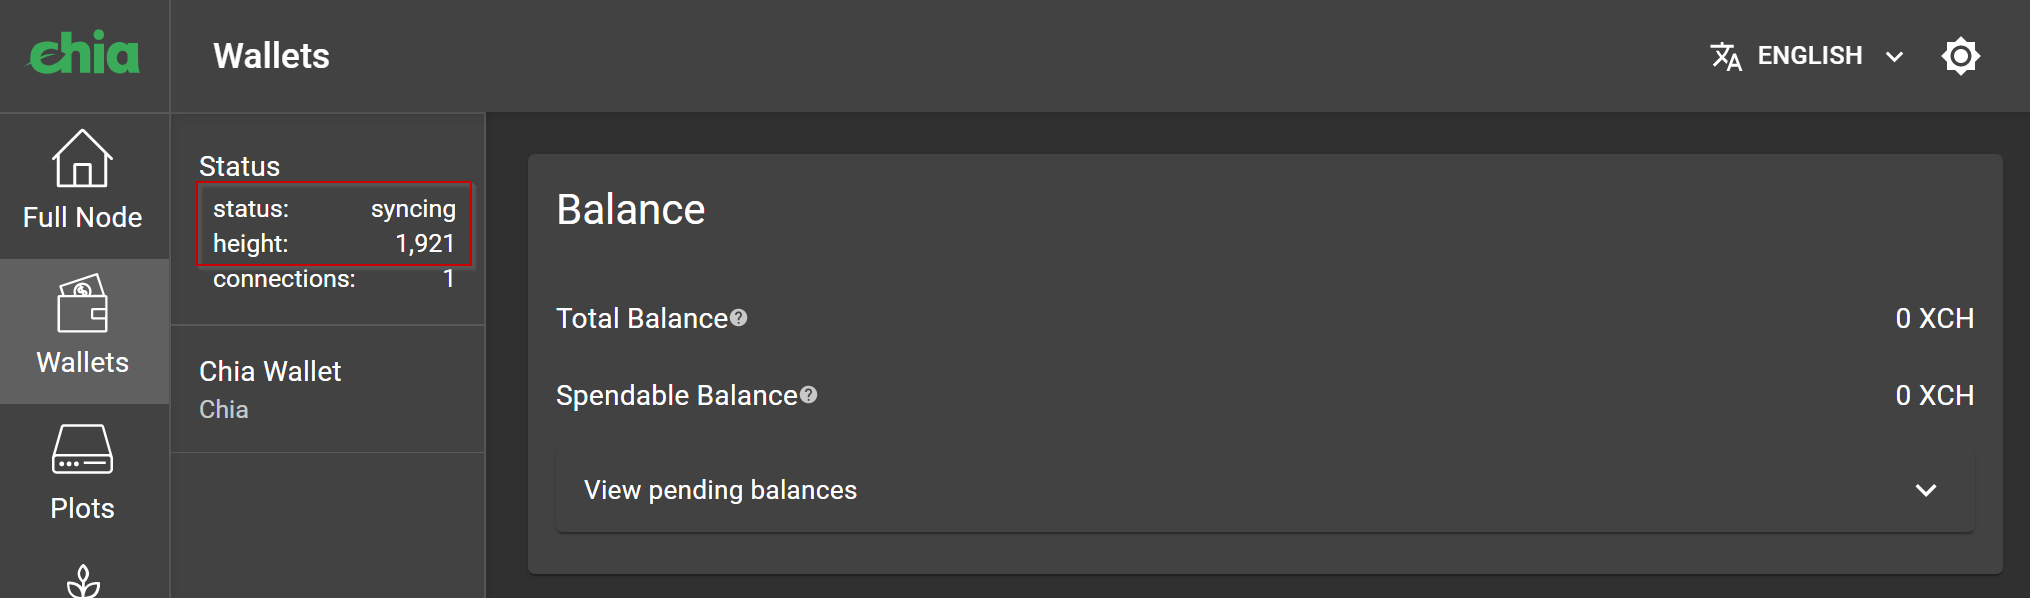Open Plots via the drive icon
The height and width of the screenshot is (598, 2030).
click(82, 450)
